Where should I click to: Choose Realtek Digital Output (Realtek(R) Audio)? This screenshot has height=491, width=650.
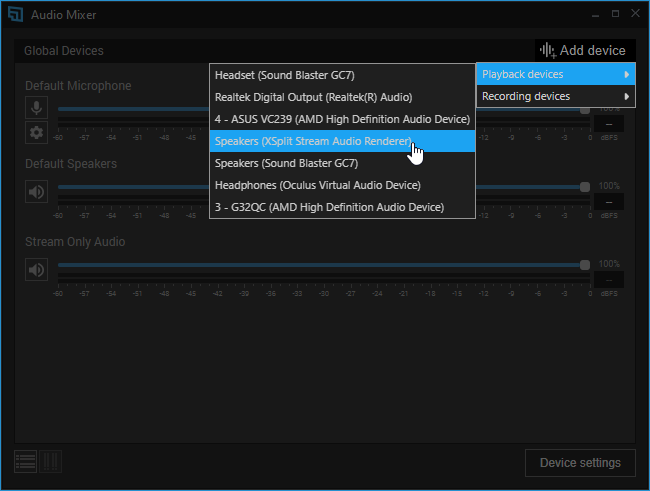tap(342, 97)
